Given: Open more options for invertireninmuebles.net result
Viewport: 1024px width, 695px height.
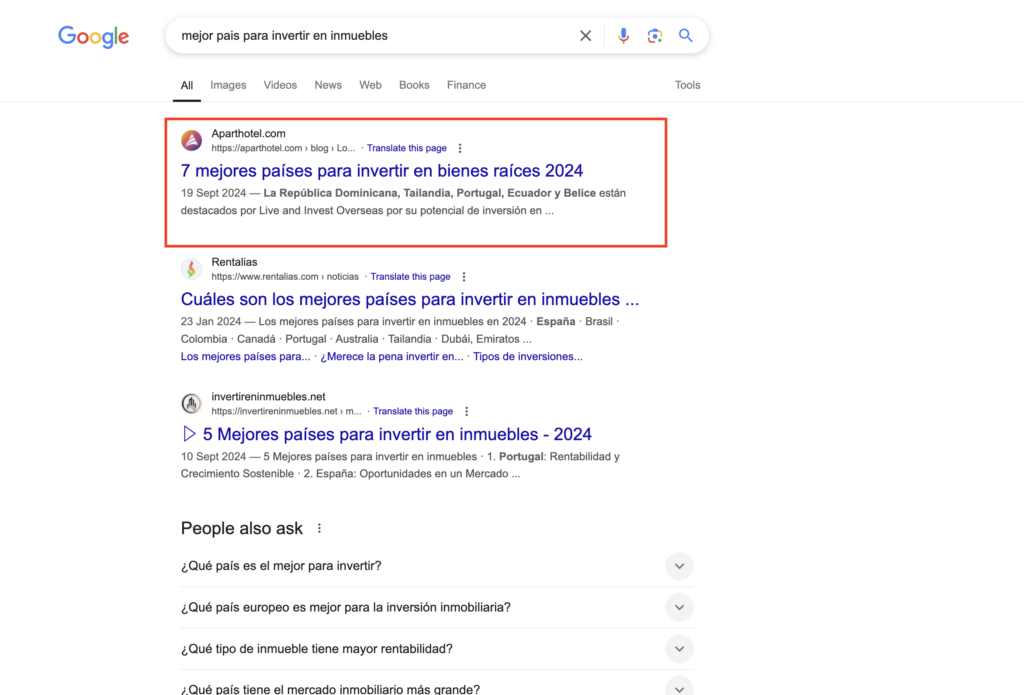Looking at the screenshot, I should [466, 412].
